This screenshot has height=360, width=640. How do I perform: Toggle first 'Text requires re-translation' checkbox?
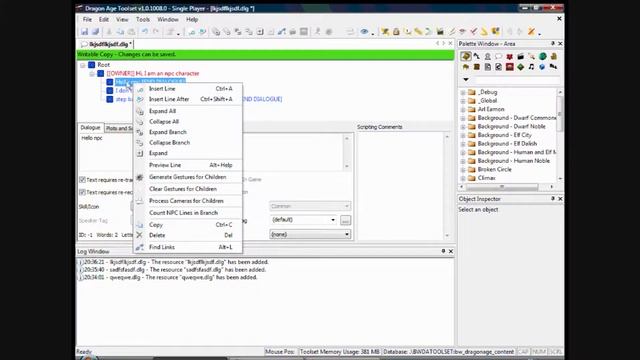[x=82, y=180]
